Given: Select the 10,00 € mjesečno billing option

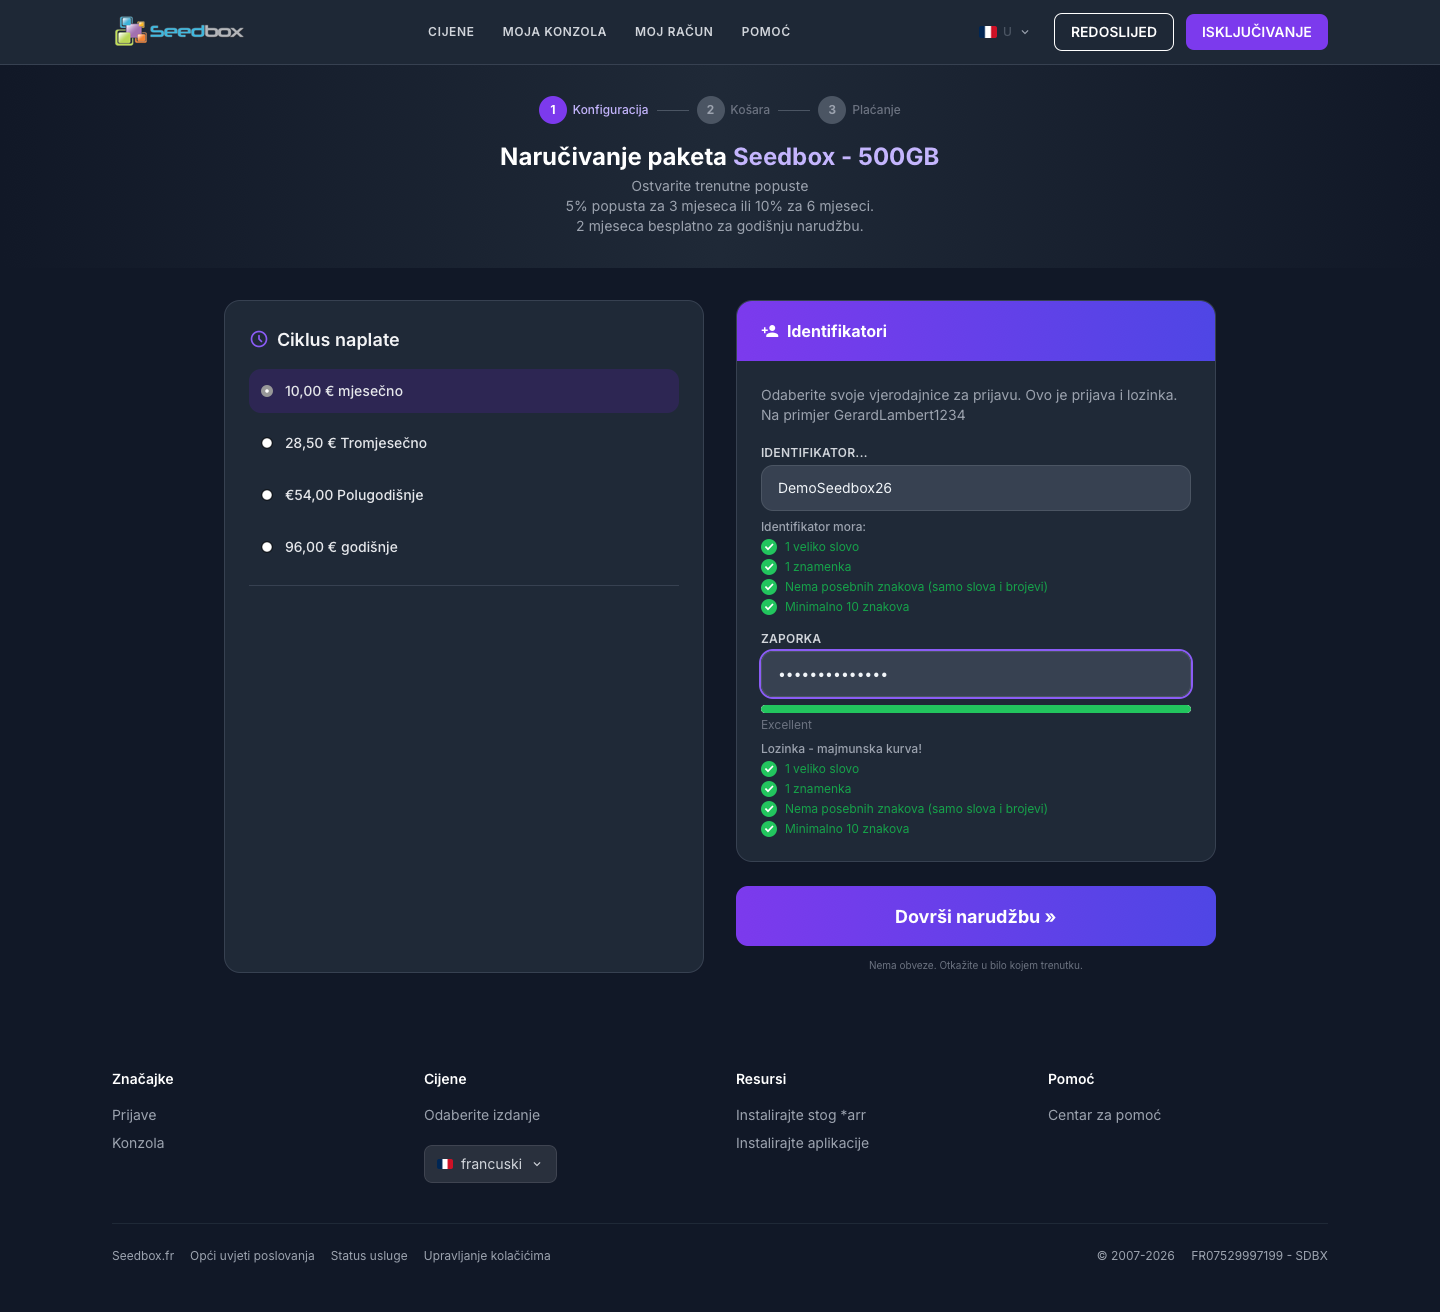Looking at the screenshot, I should click(464, 391).
